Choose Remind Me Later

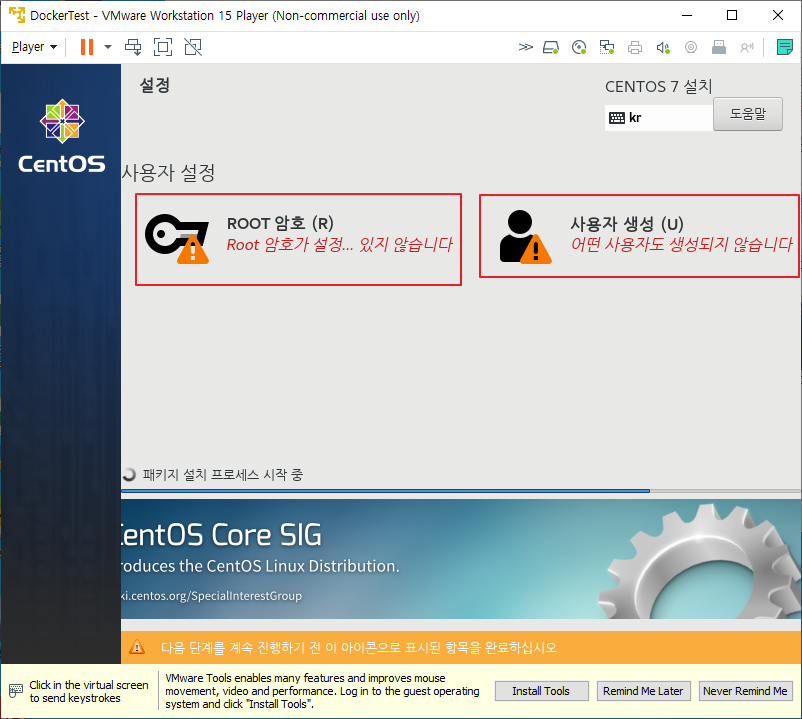tap(643, 691)
